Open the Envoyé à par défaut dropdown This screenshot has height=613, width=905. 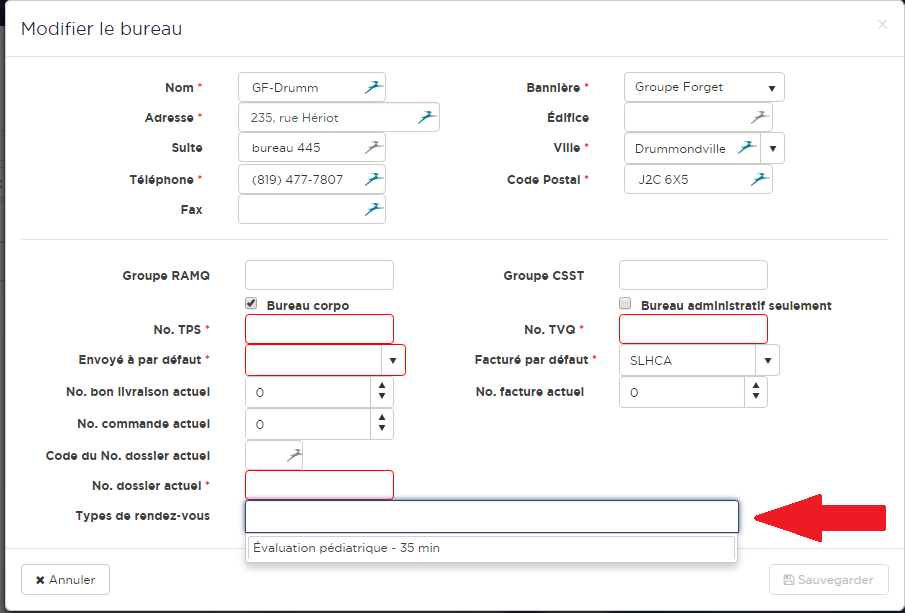tap(393, 360)
